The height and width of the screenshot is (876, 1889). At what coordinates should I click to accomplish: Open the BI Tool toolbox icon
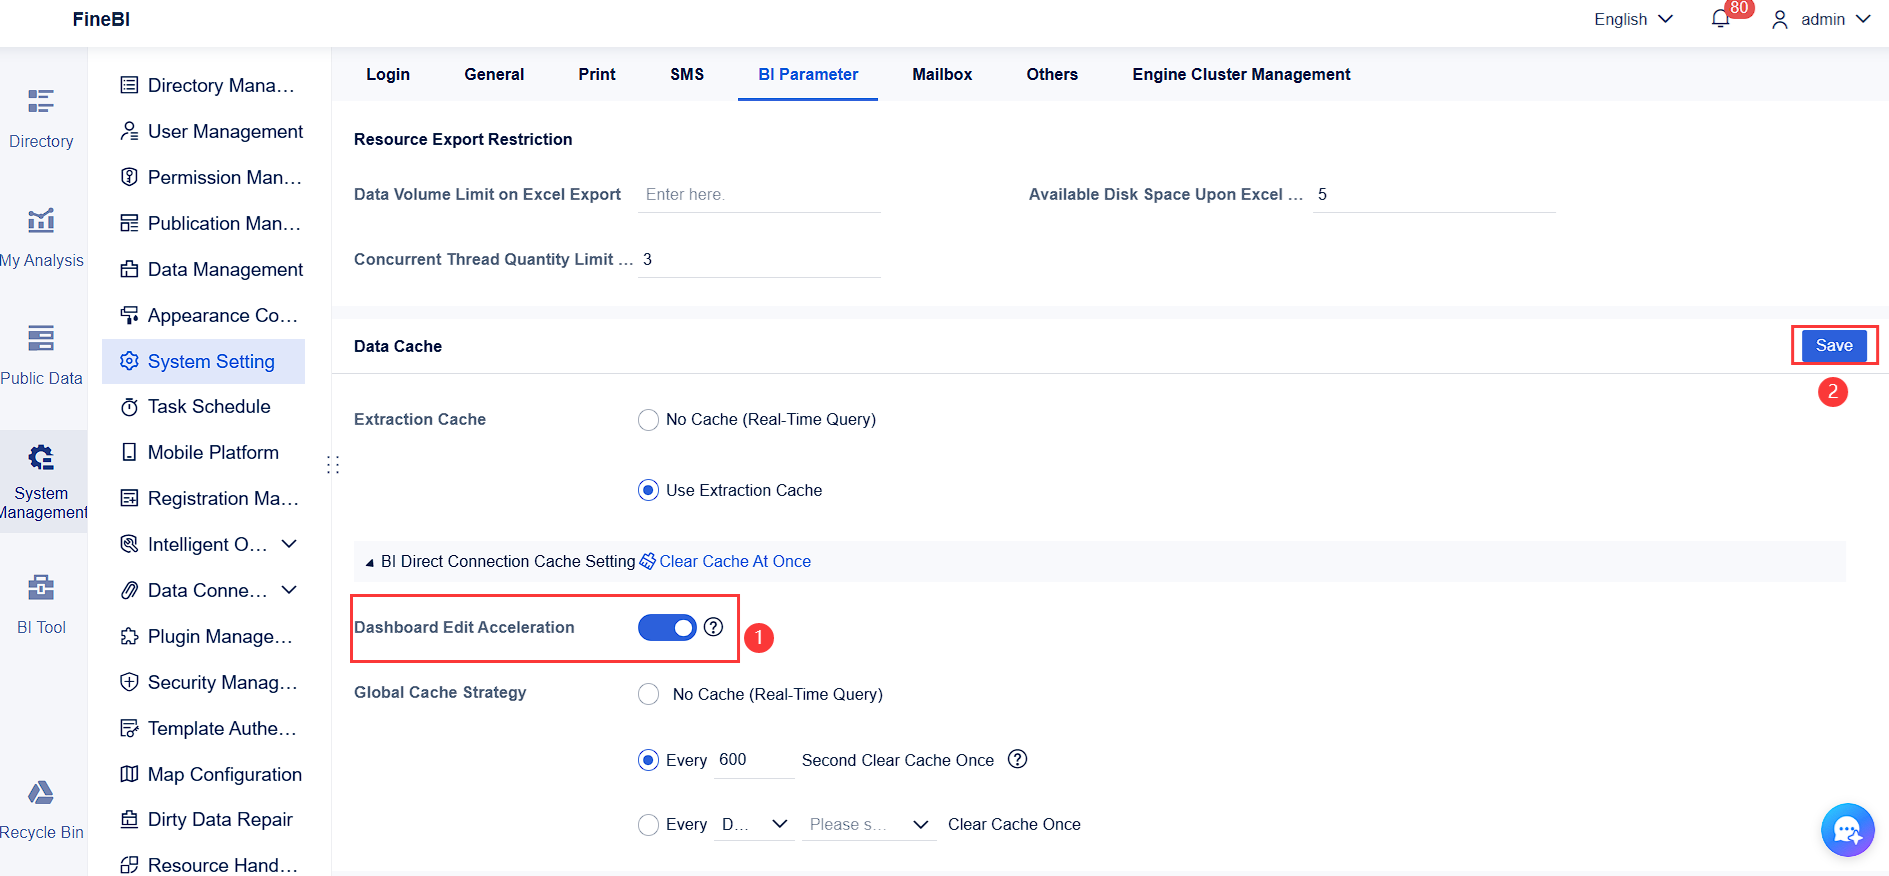41,587
